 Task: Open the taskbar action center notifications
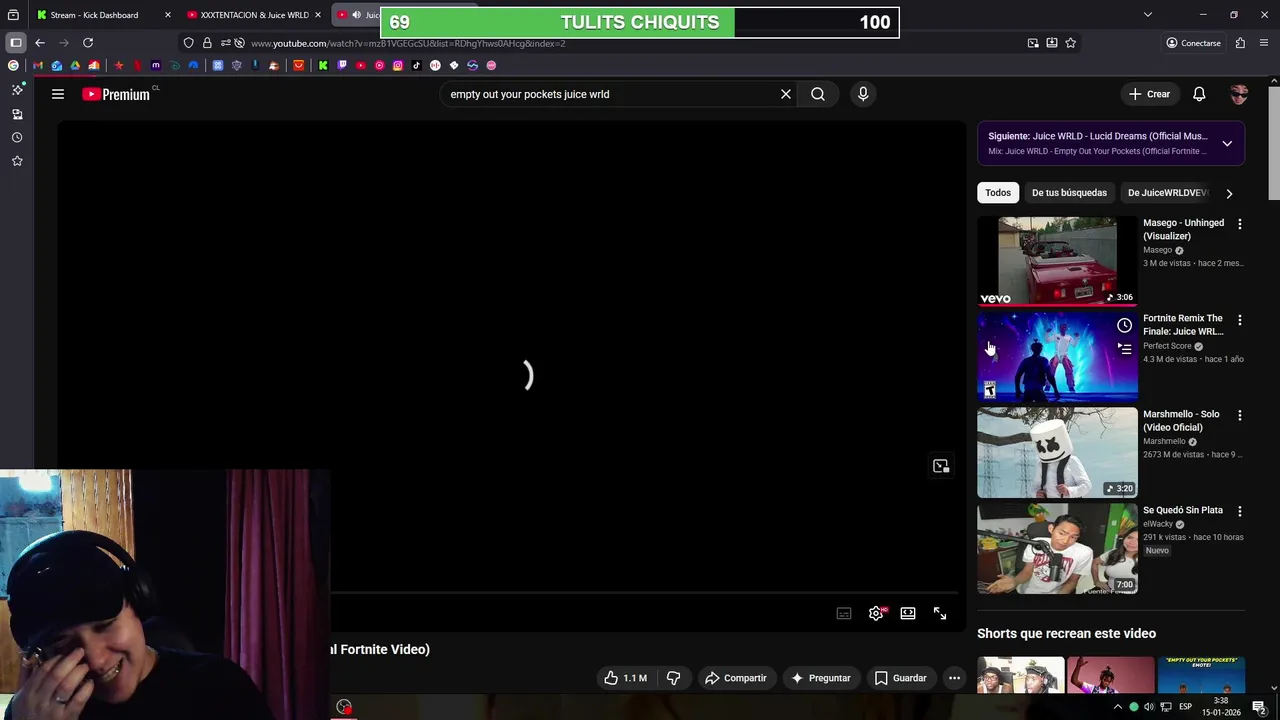(1259, 707)
